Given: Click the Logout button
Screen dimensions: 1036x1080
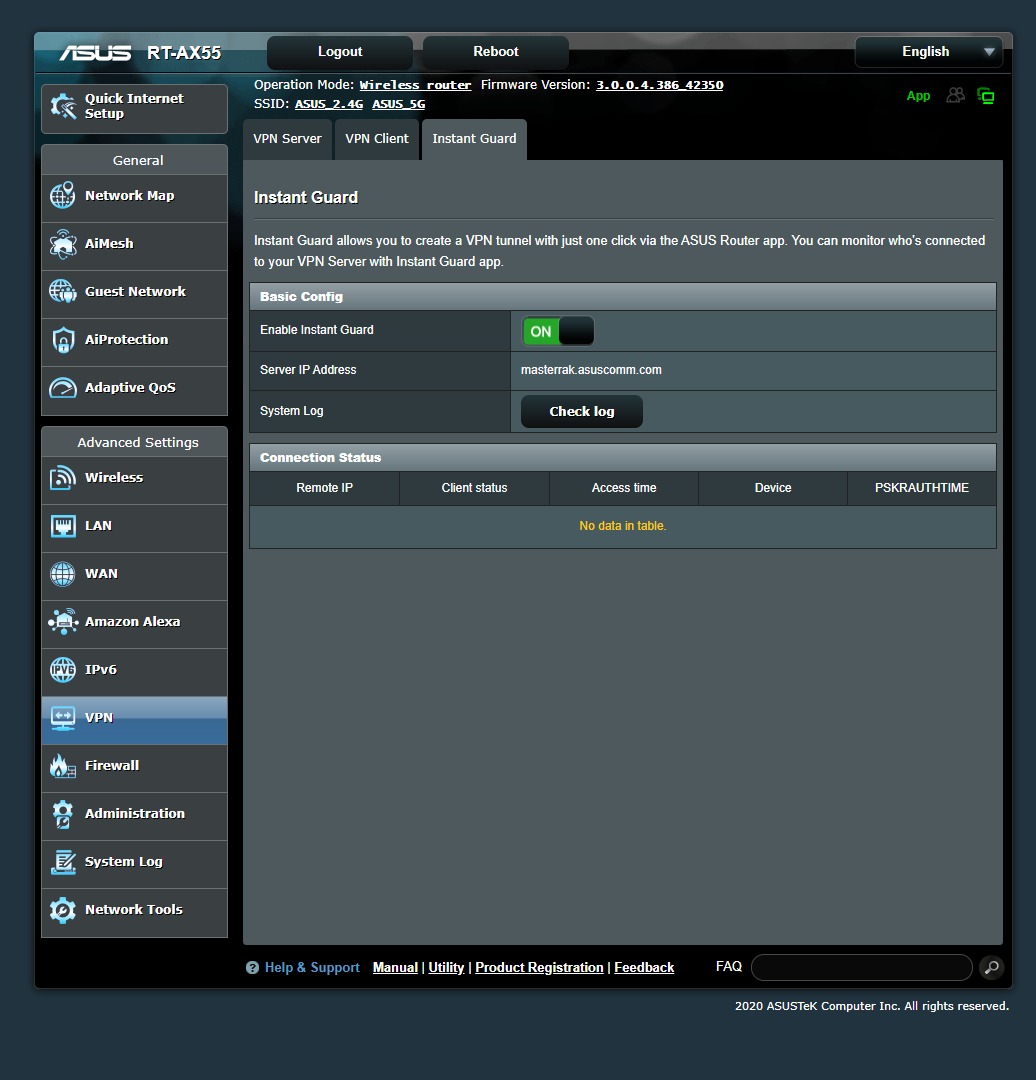Looking at the screenshot, I should click(340, 52).
